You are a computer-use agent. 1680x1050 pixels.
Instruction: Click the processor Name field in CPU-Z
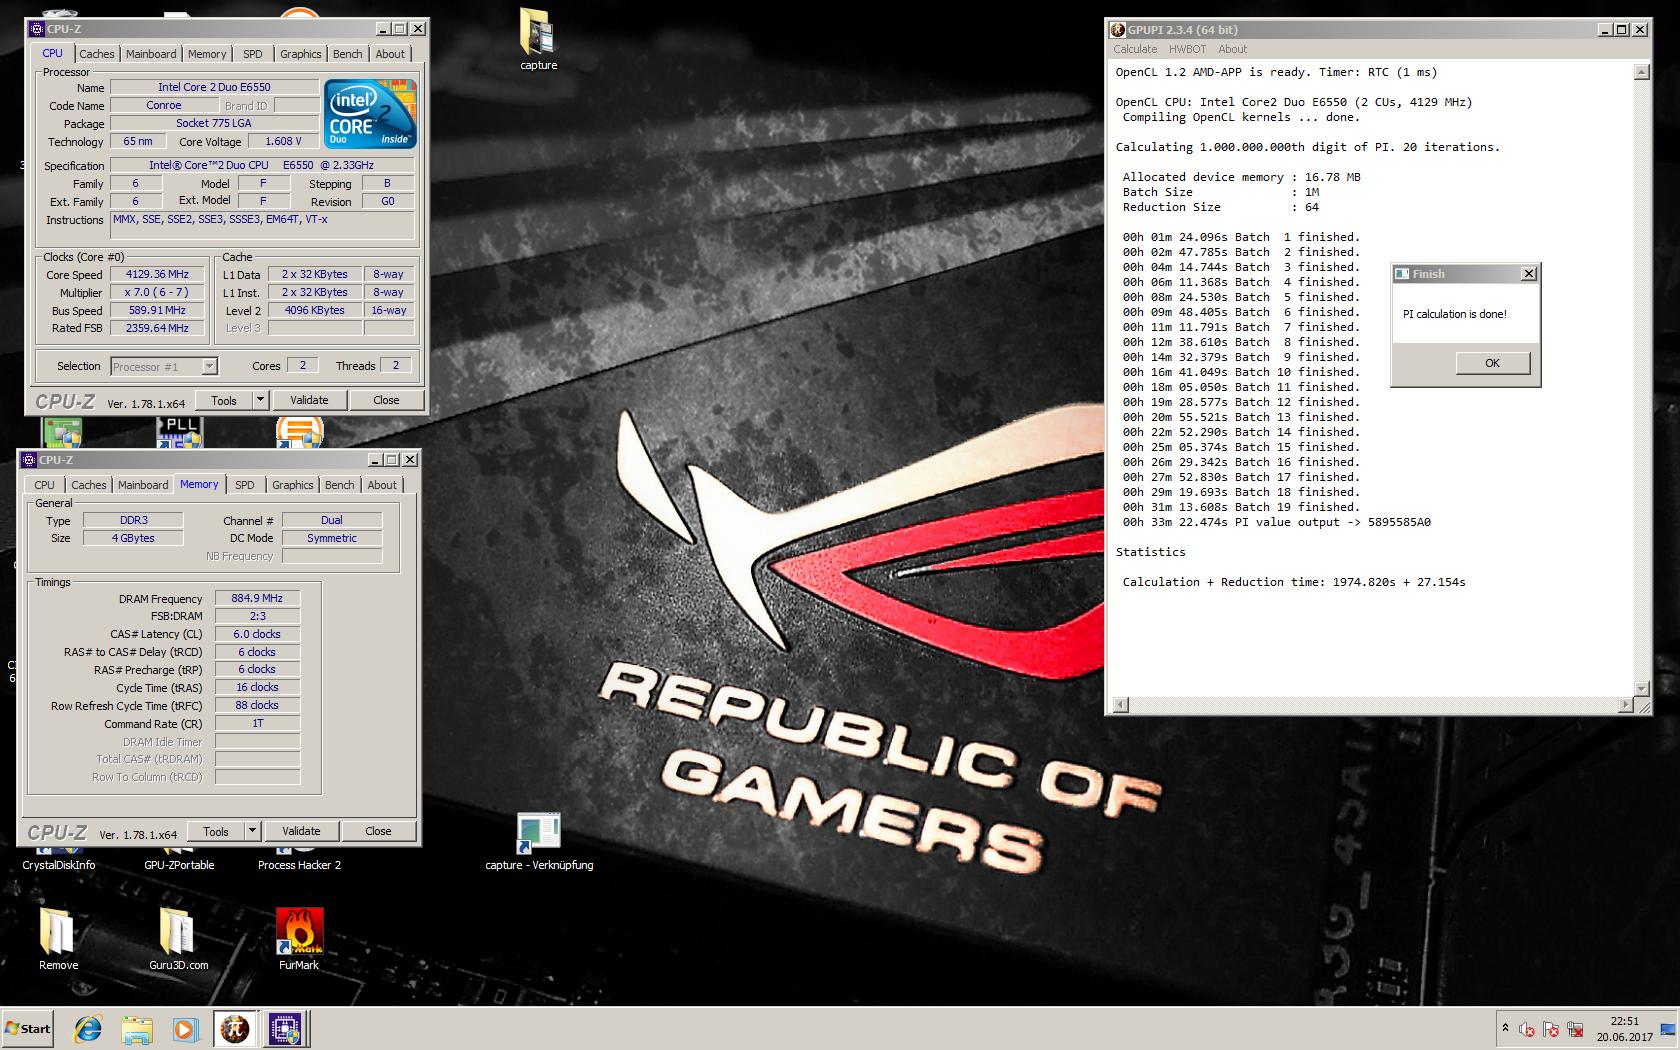[214, 87]
